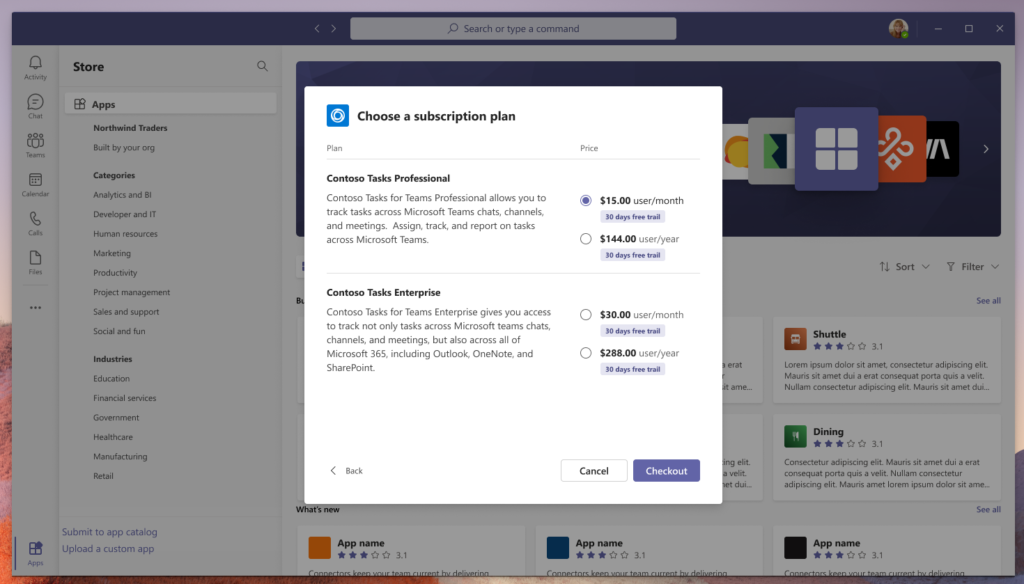1024x584 pixels.
Task: Click the Shuttle app title
Action: (x=829, y=334)
